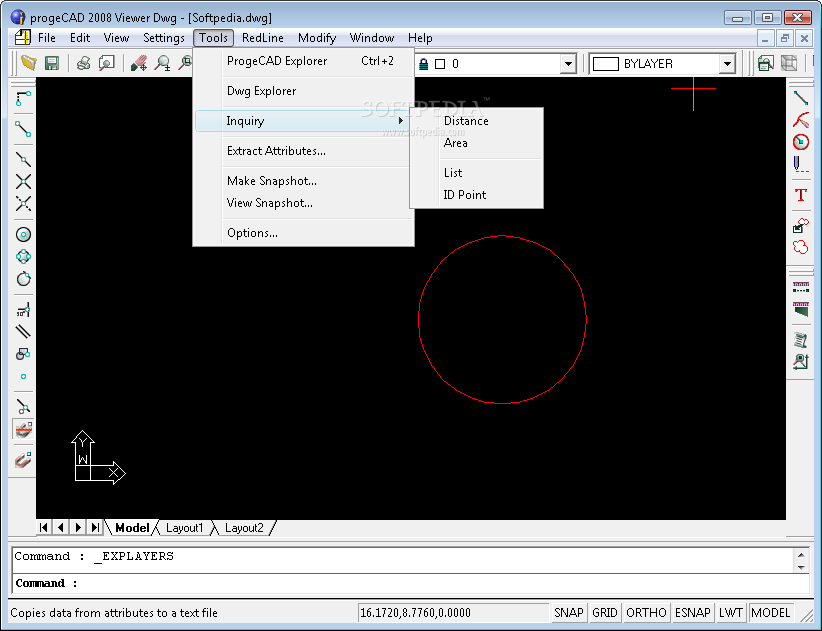Select Quadrant snap tool

(x=23, y=256)
